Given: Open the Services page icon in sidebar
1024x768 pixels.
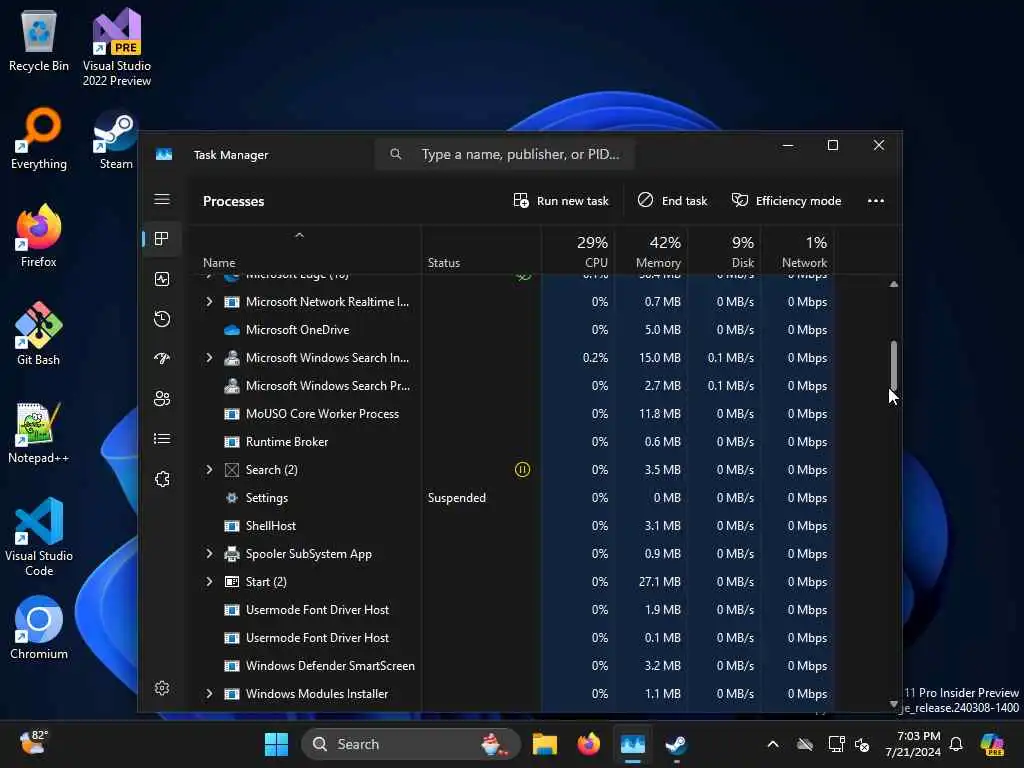Looking at the screenshot, I should point(162,479).
